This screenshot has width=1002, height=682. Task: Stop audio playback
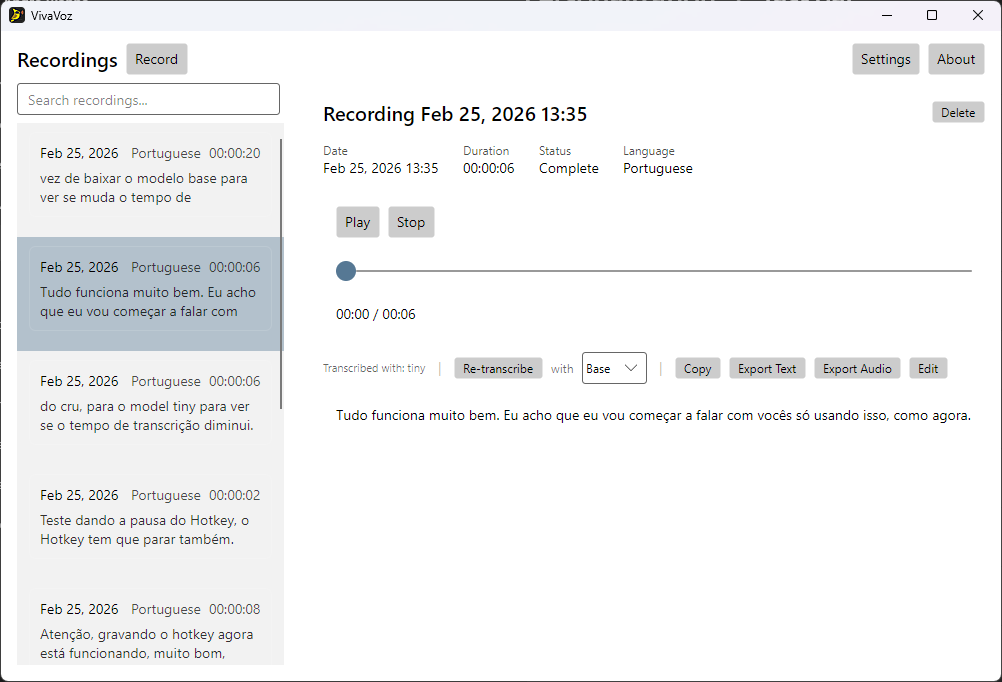(411, 221)
